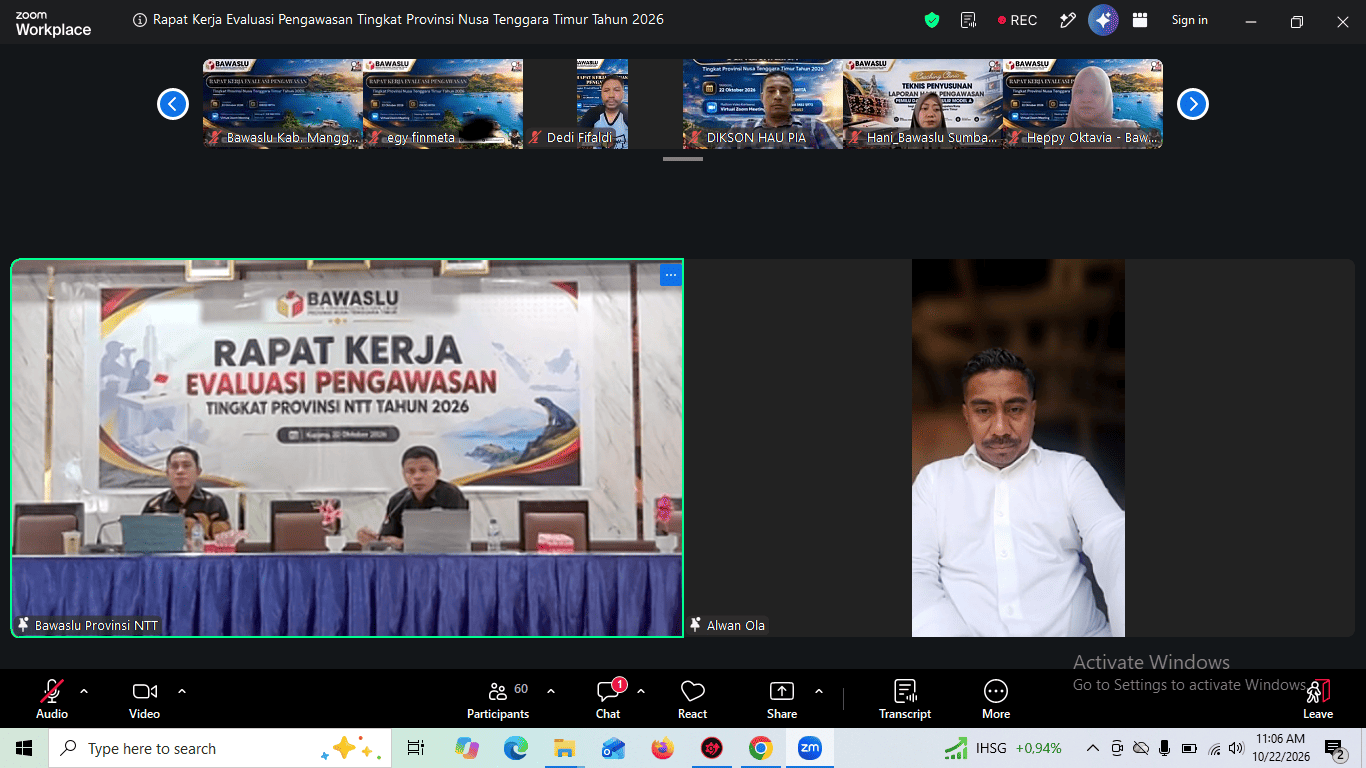Click the Alwan Ola name label
1366x768 pixels.
[736, 626]
